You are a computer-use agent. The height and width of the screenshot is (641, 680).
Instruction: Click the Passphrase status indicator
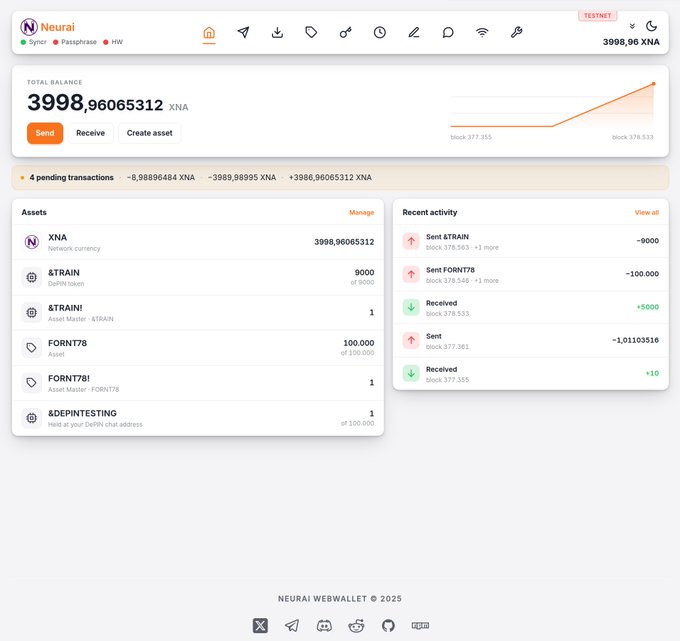(75, 42)
